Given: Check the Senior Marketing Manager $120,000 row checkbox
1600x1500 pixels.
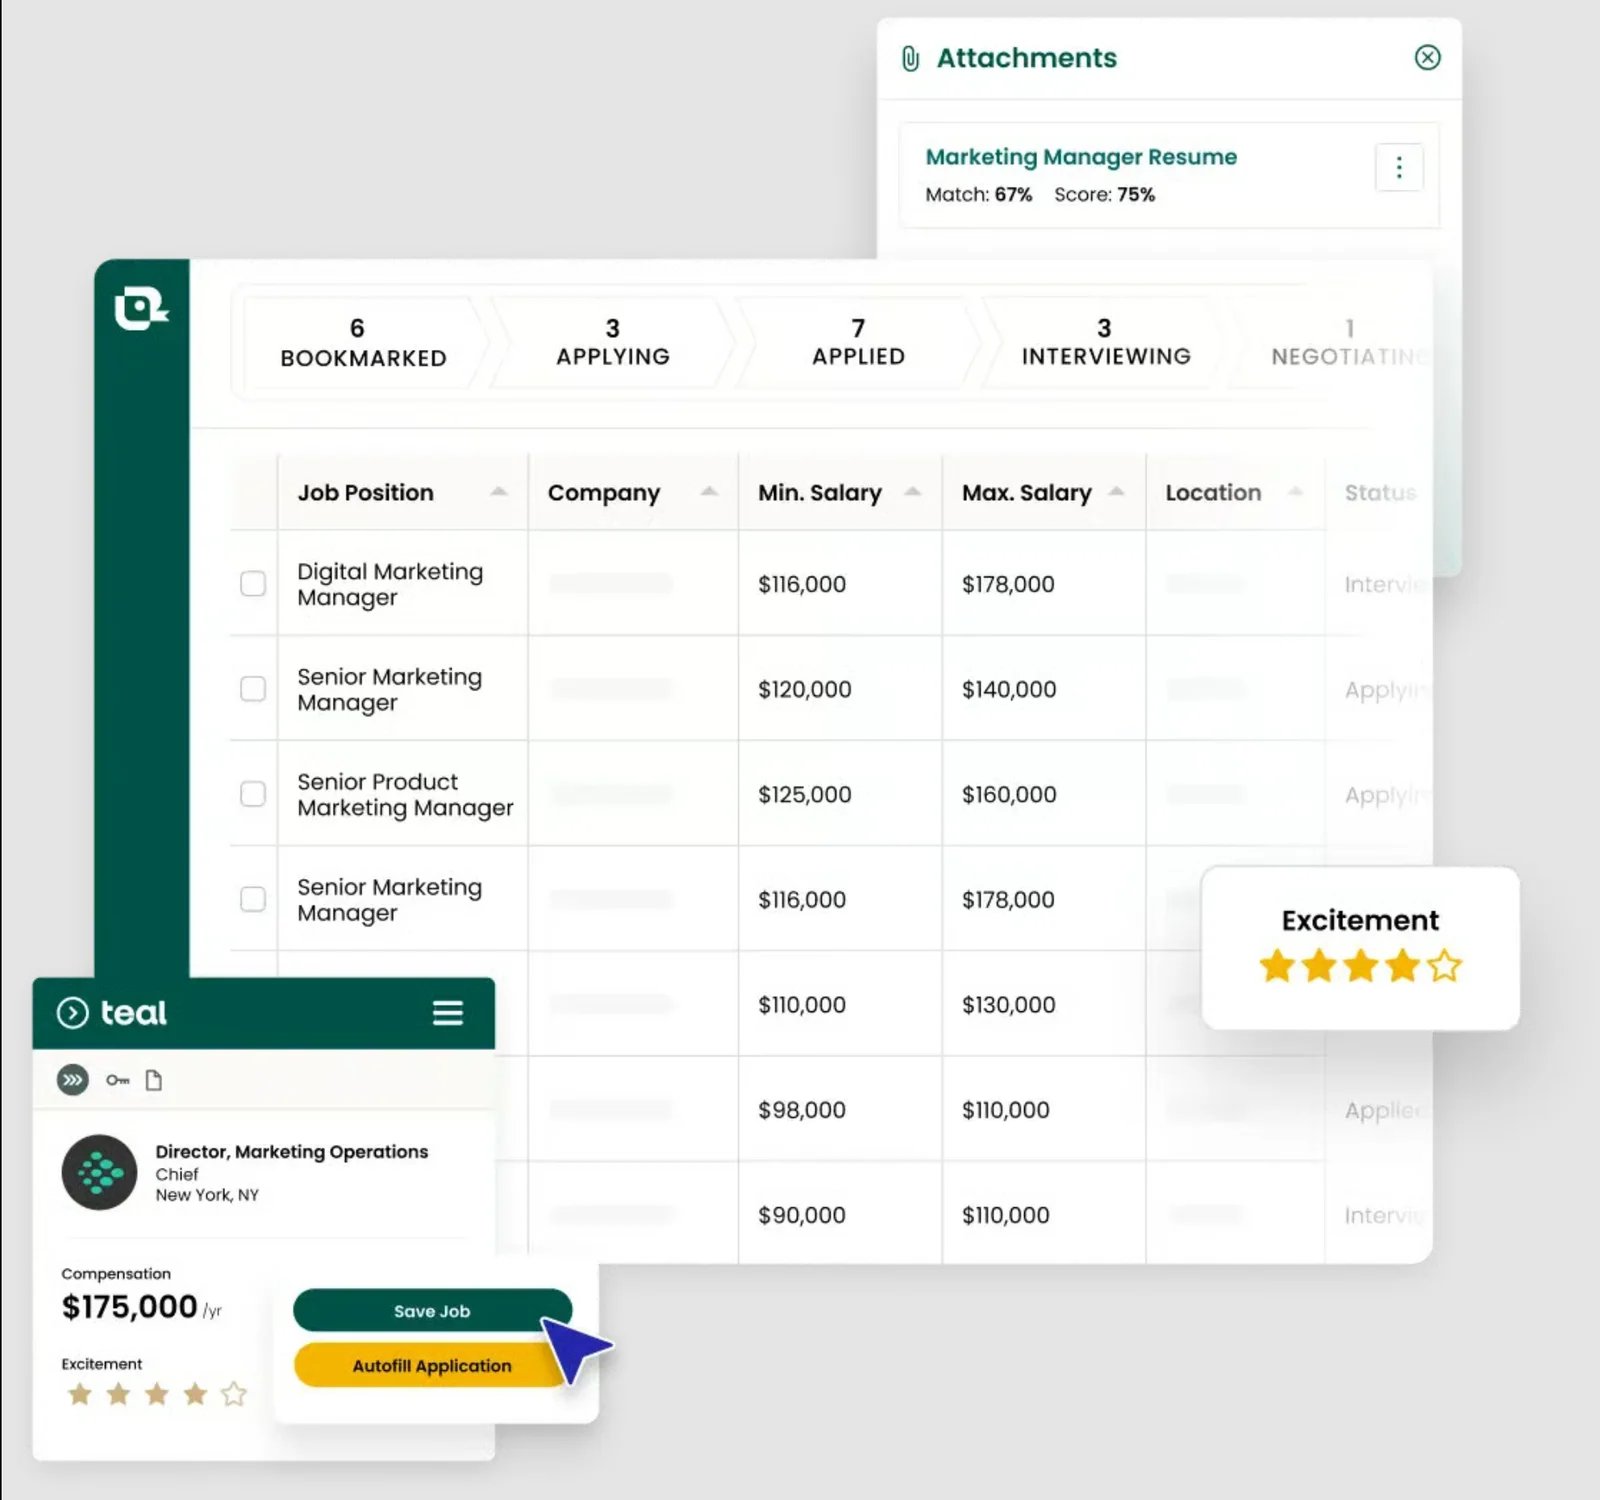Looking at the screenshot, I should (x=253, y=689).
